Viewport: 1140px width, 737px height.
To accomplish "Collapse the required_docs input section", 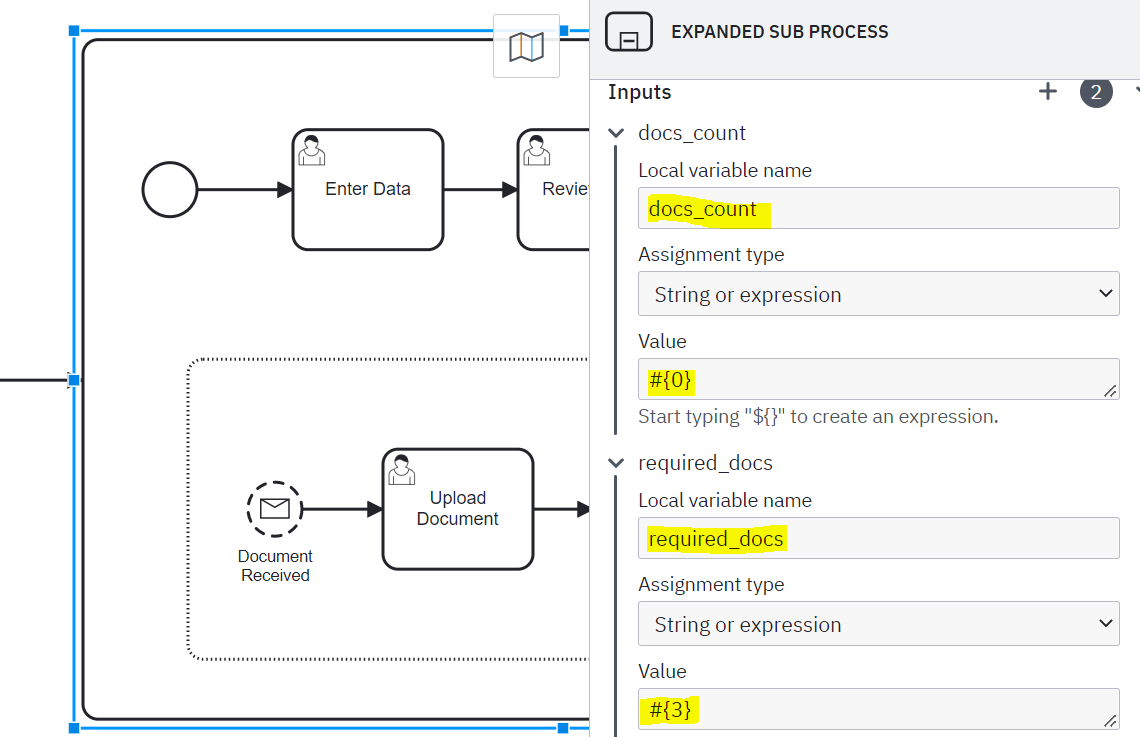I will point(616,463).
